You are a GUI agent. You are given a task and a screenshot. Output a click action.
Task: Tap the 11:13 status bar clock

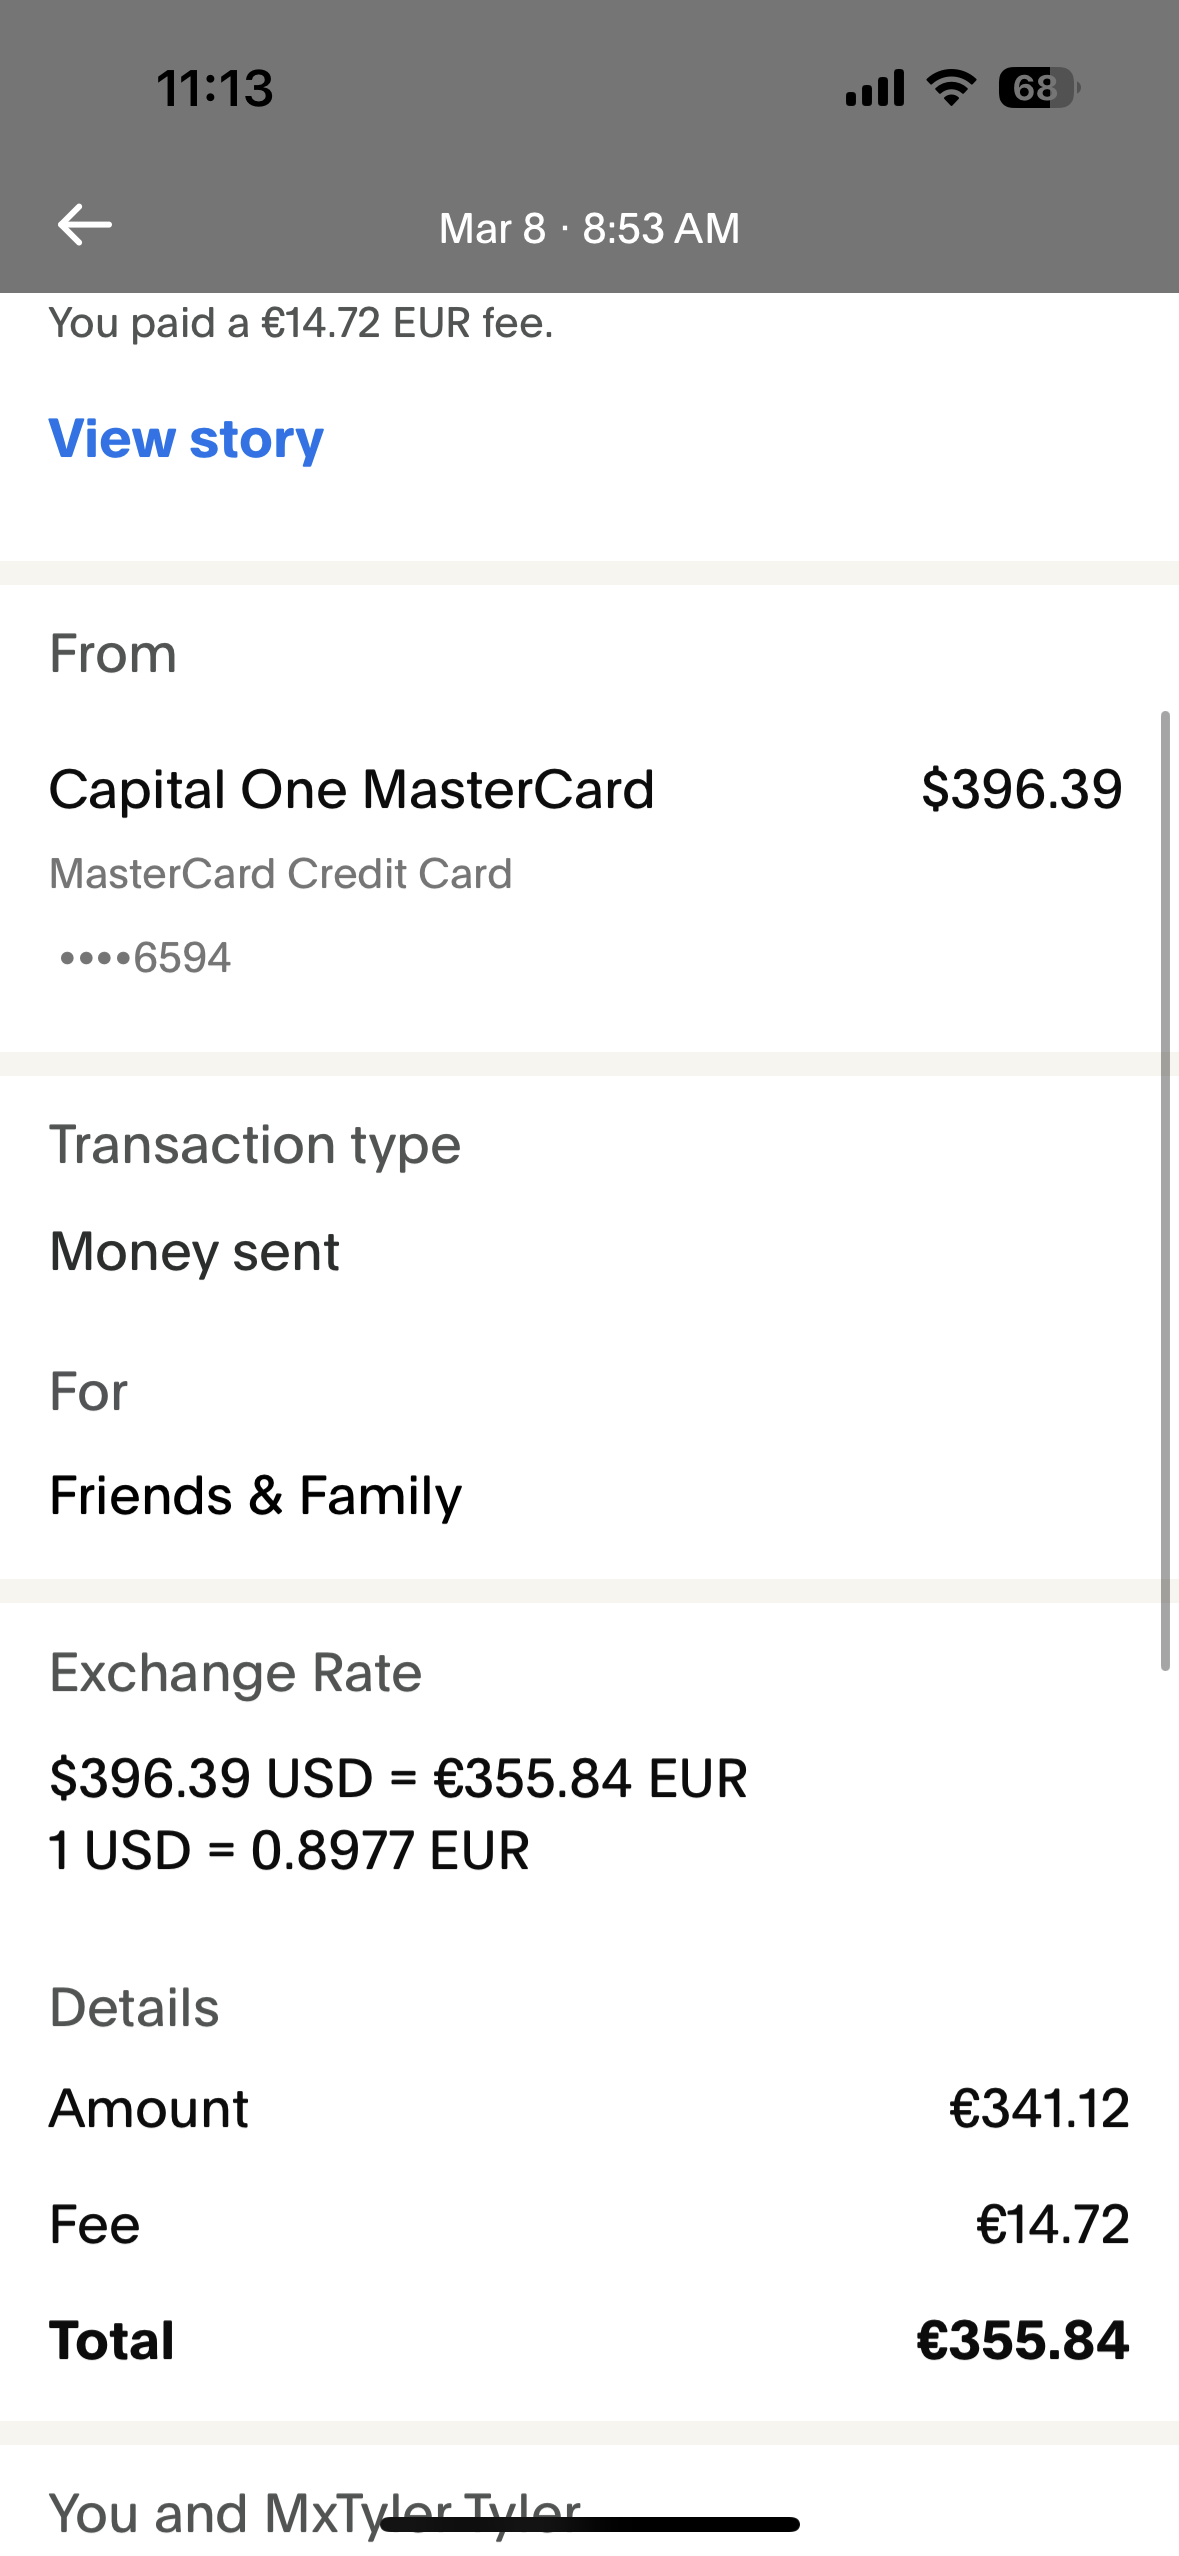pyautogui.click(x=215, y=88)
